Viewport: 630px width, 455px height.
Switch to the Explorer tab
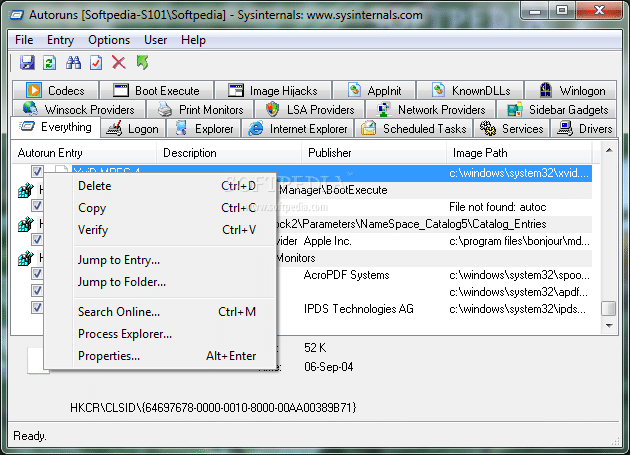coord(203,129)
